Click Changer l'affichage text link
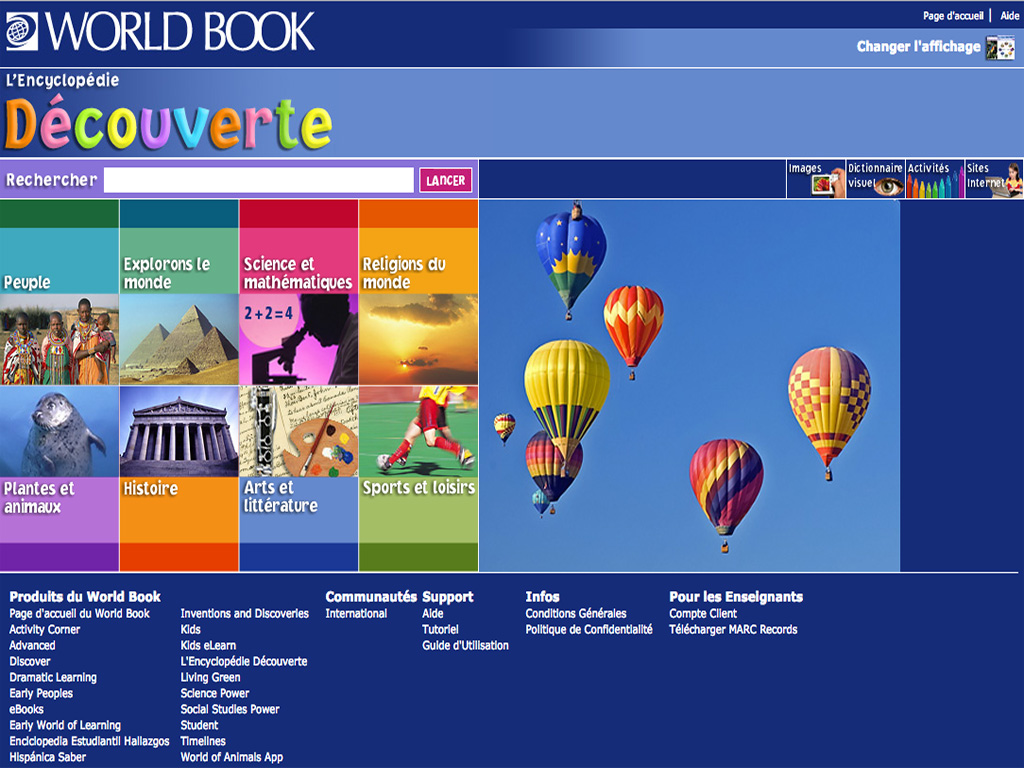Screen dimensions: 1024x768 pyautogui.click(x=918, y=46)
